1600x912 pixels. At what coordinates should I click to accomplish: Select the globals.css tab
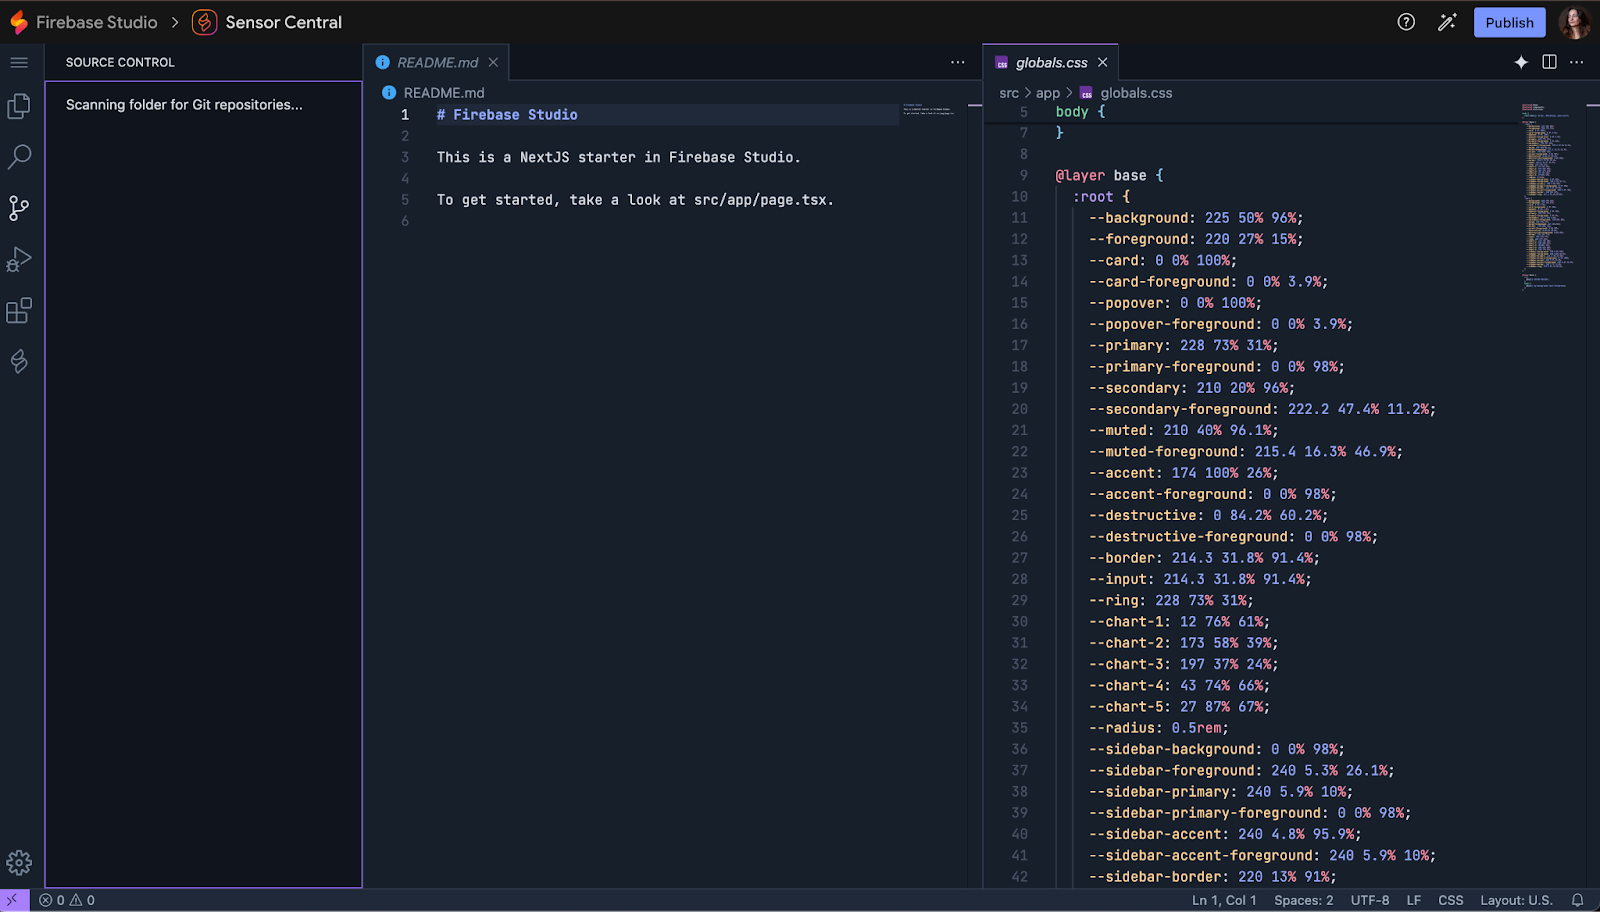1051,62
